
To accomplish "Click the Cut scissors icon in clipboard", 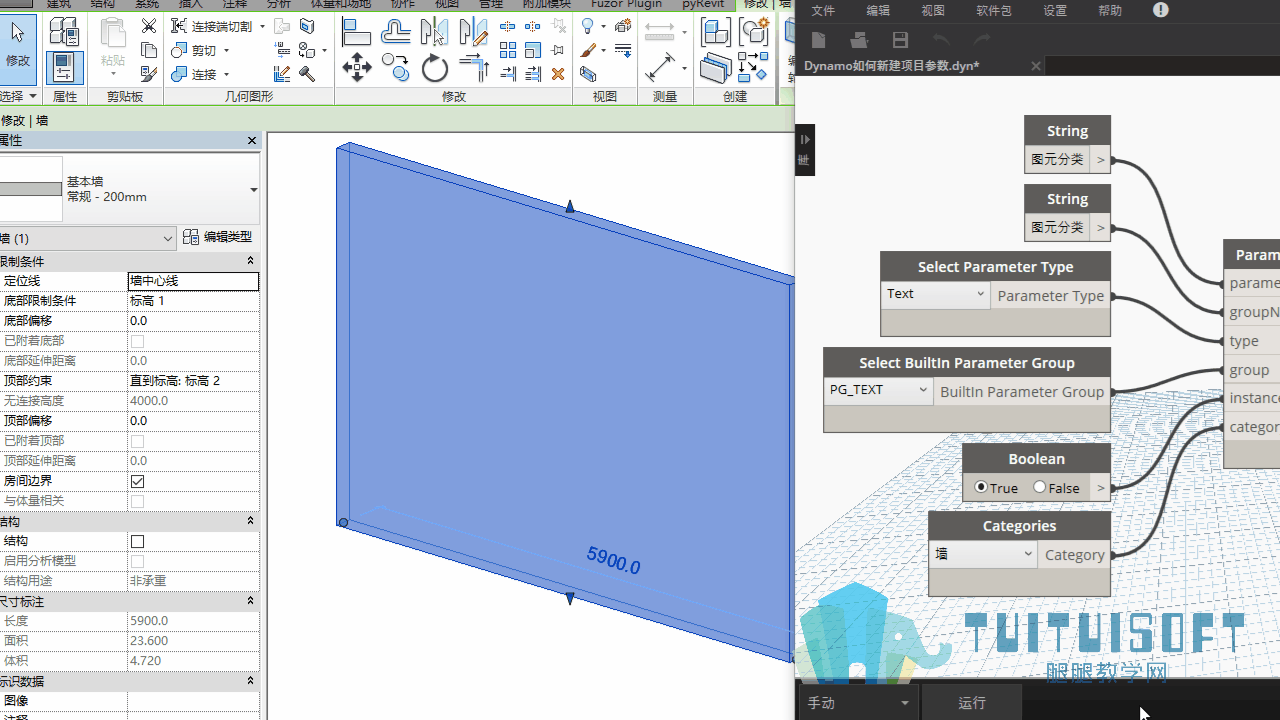I will pos(149,26).
